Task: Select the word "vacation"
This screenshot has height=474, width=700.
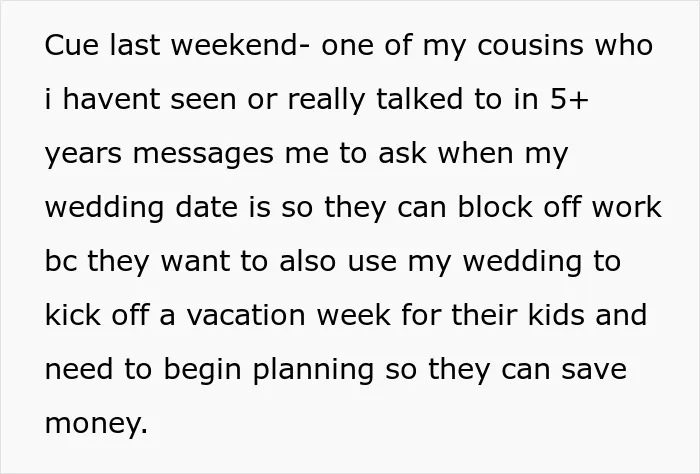Action: 246,315
